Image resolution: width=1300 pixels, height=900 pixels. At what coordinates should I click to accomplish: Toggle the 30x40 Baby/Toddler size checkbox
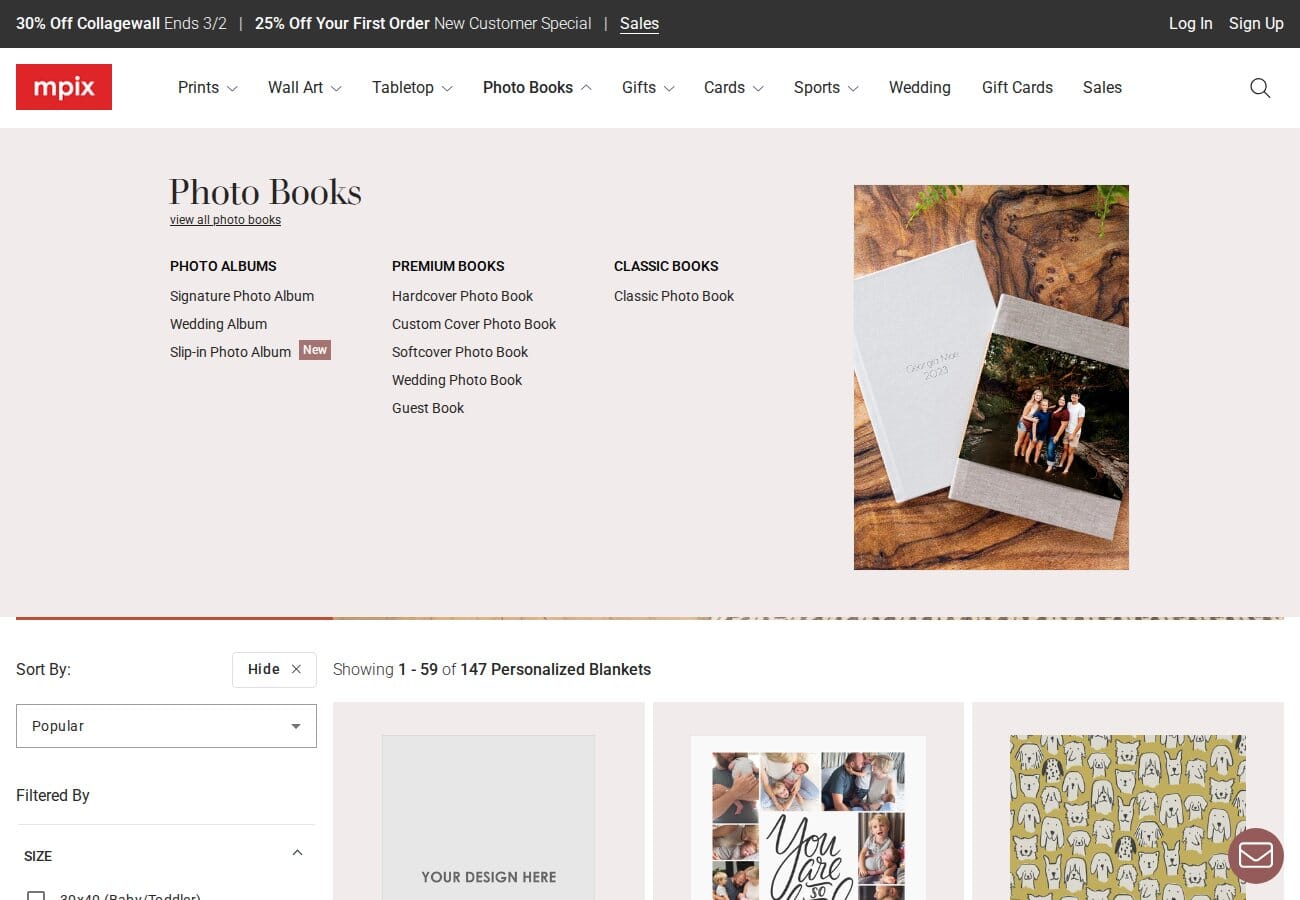pos(36,896)
